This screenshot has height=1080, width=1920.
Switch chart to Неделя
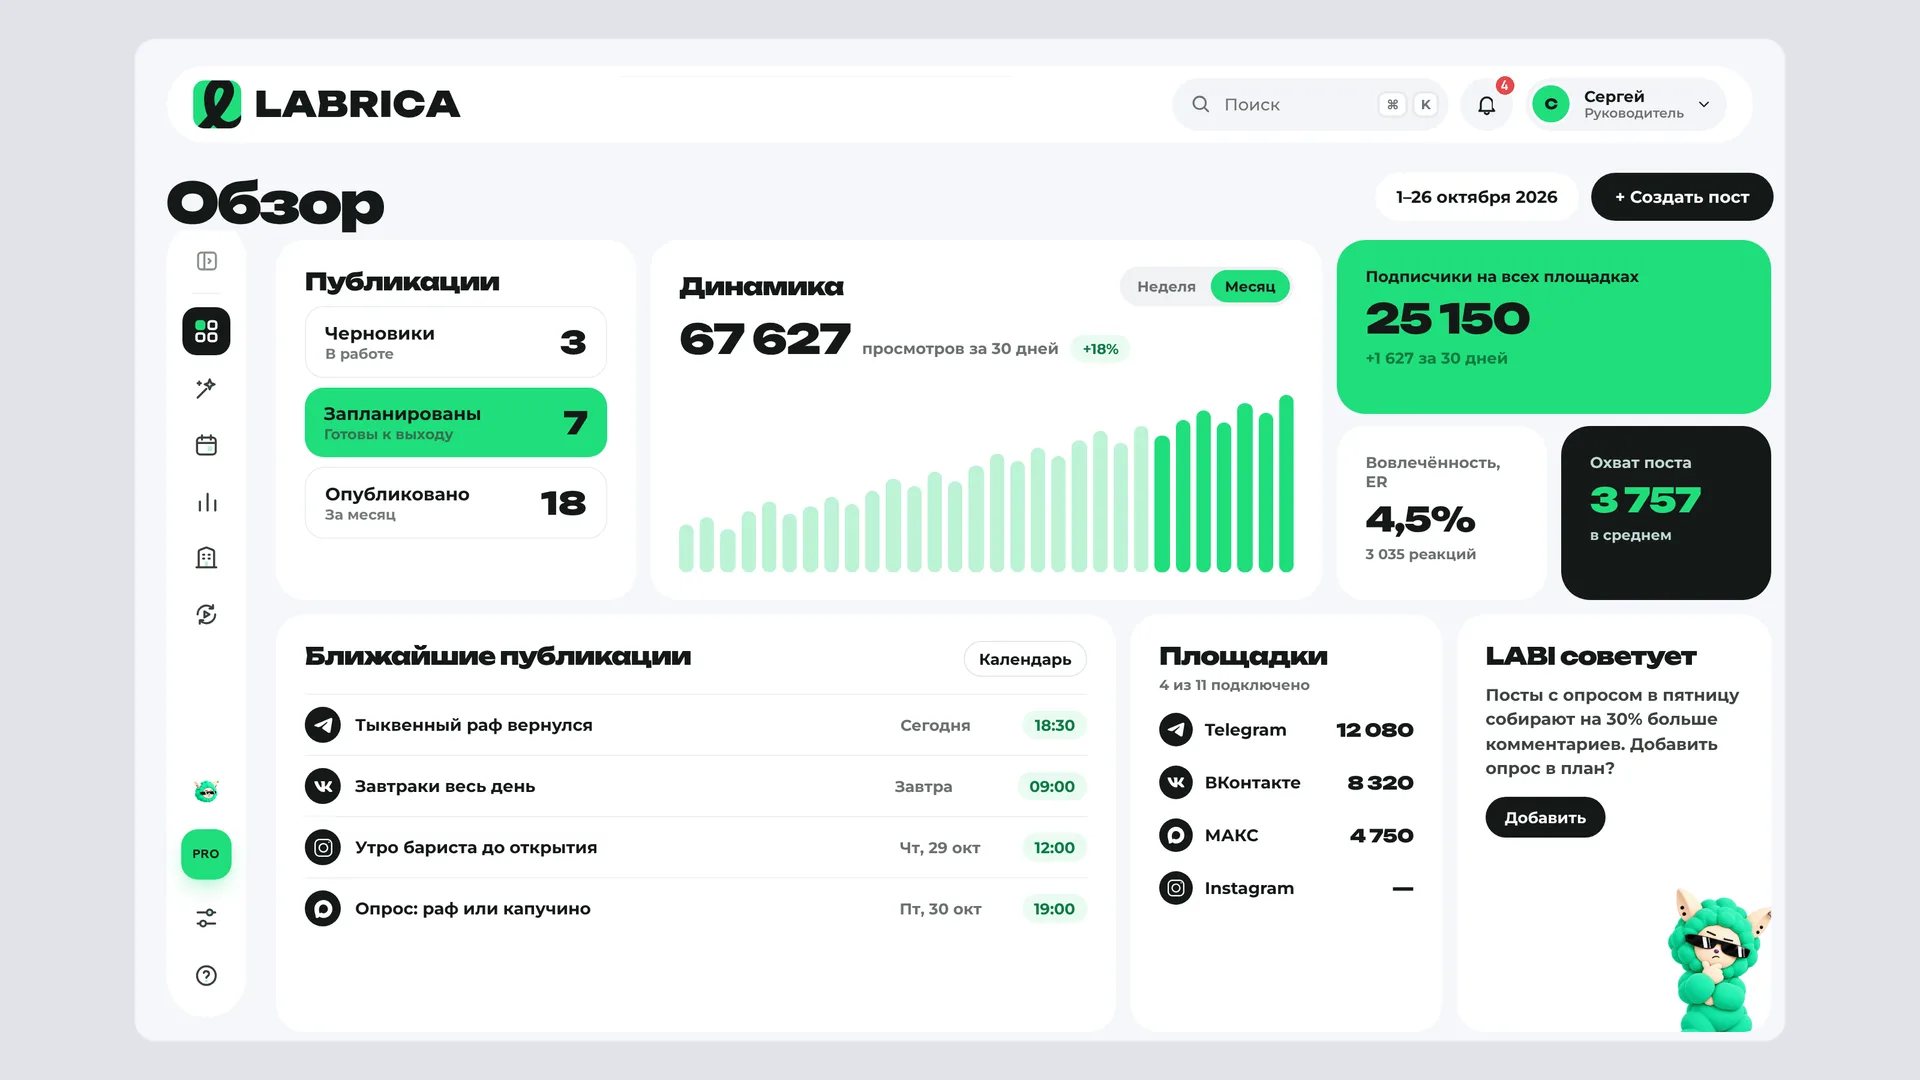(1166, 287)
